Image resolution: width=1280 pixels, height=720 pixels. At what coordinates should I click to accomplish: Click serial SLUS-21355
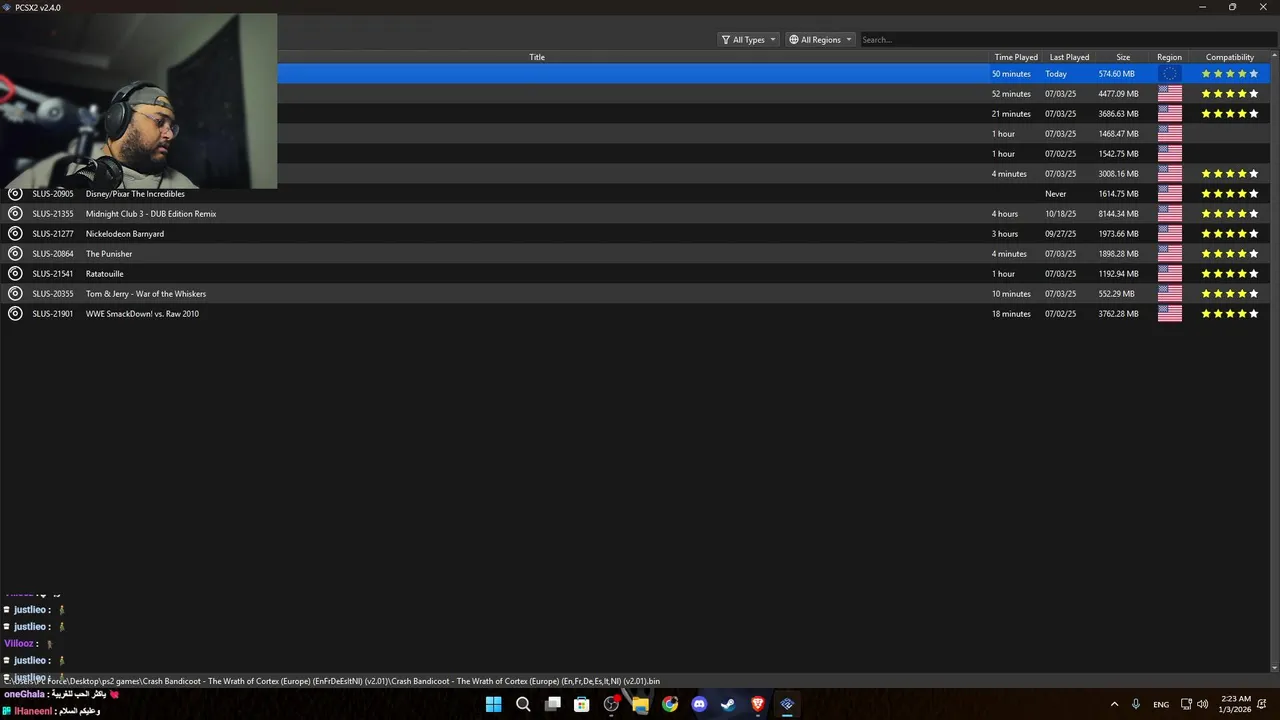click(53, 214)
